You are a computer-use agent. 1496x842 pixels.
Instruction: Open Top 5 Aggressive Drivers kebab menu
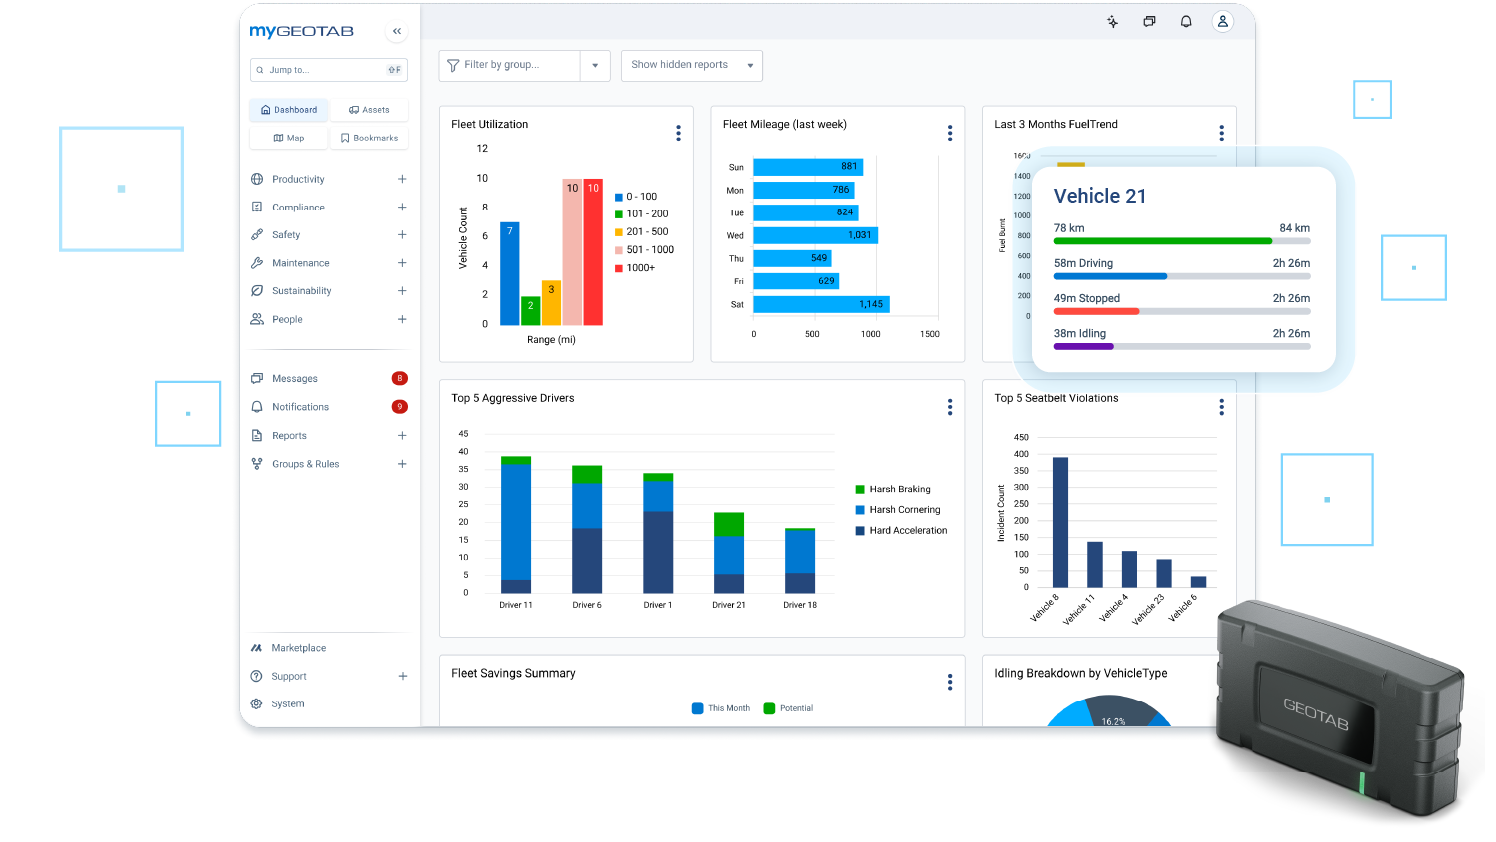[x=950, y=407]
